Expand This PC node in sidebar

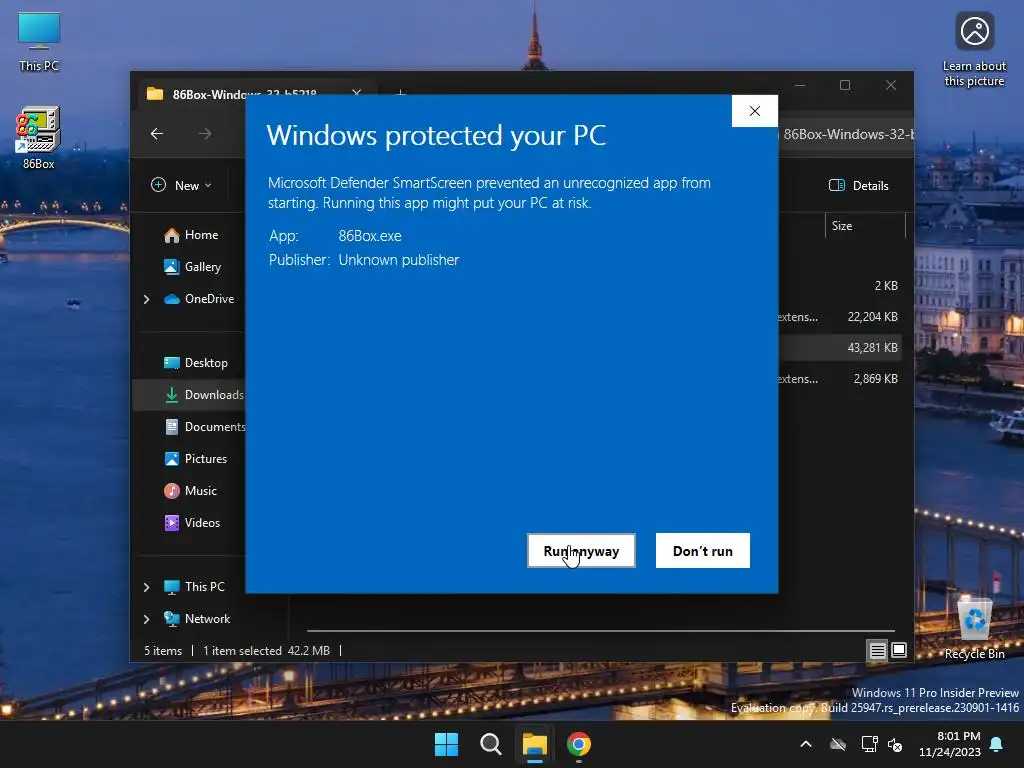tap(146, 587)
